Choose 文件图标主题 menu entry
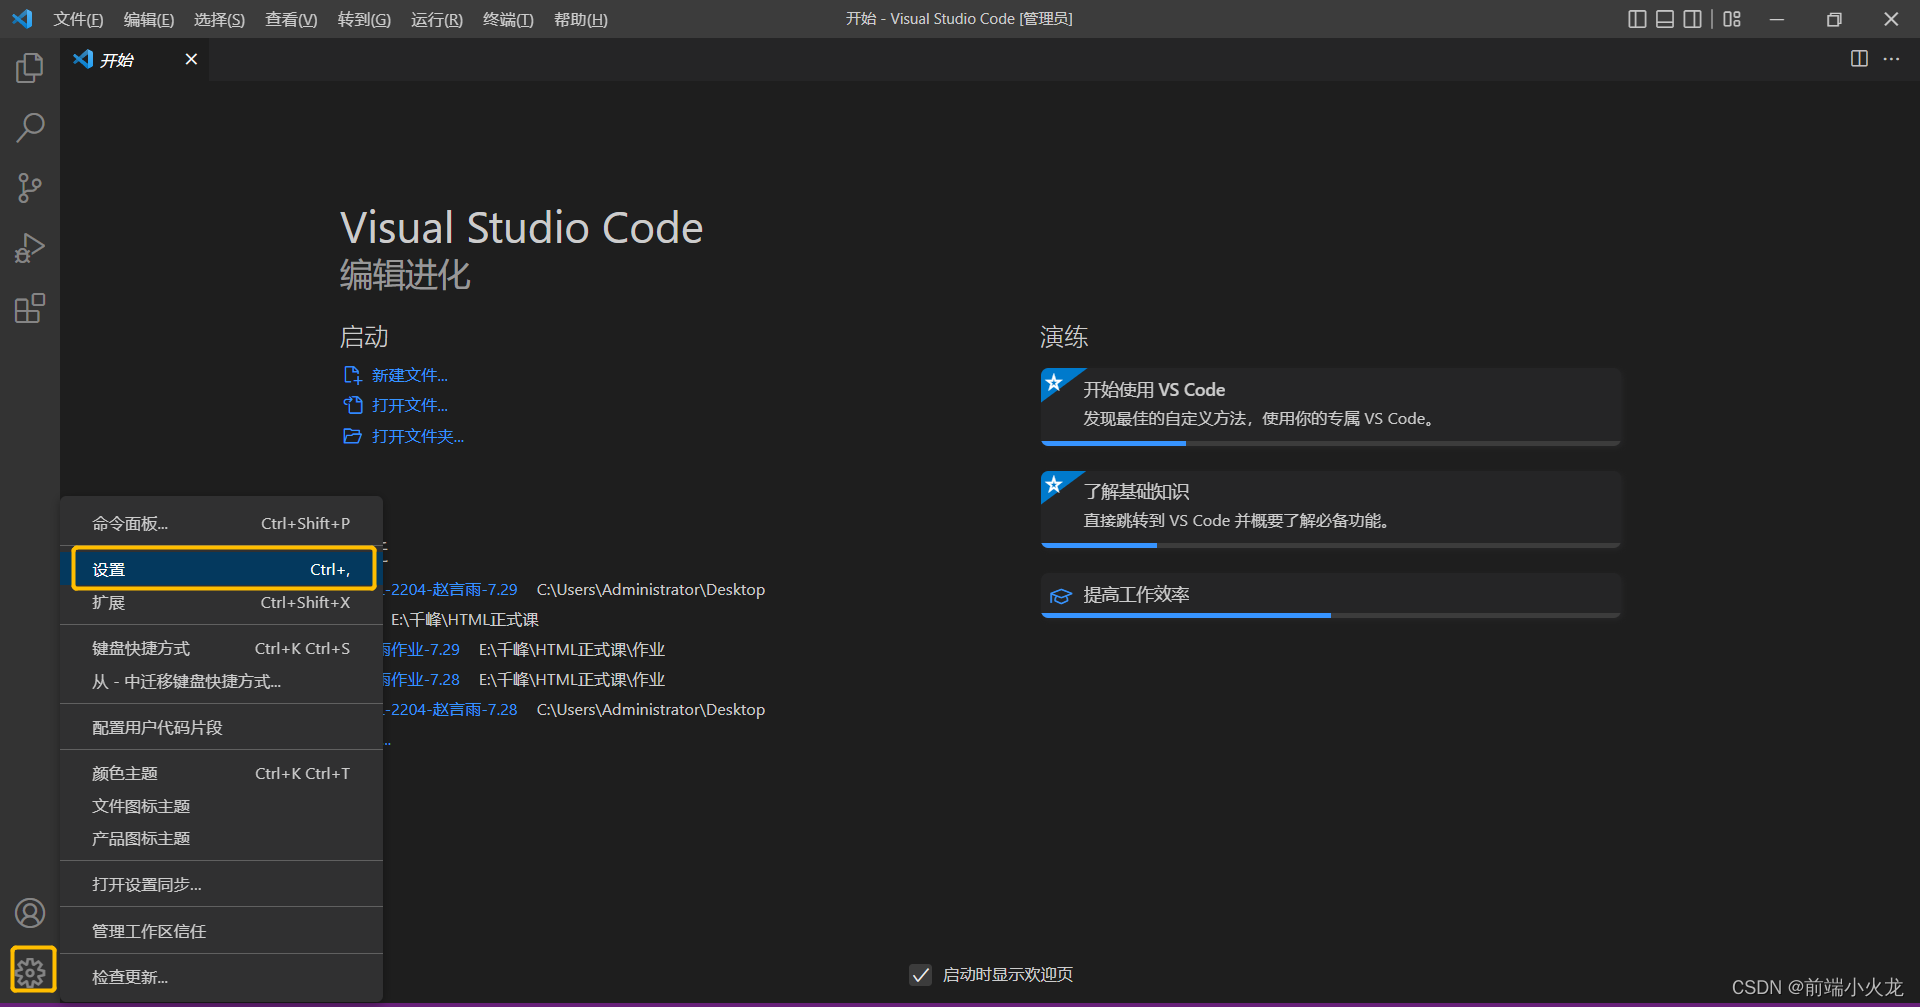The width and height of the screenshot is (1920, 1007). click(221, 806)
